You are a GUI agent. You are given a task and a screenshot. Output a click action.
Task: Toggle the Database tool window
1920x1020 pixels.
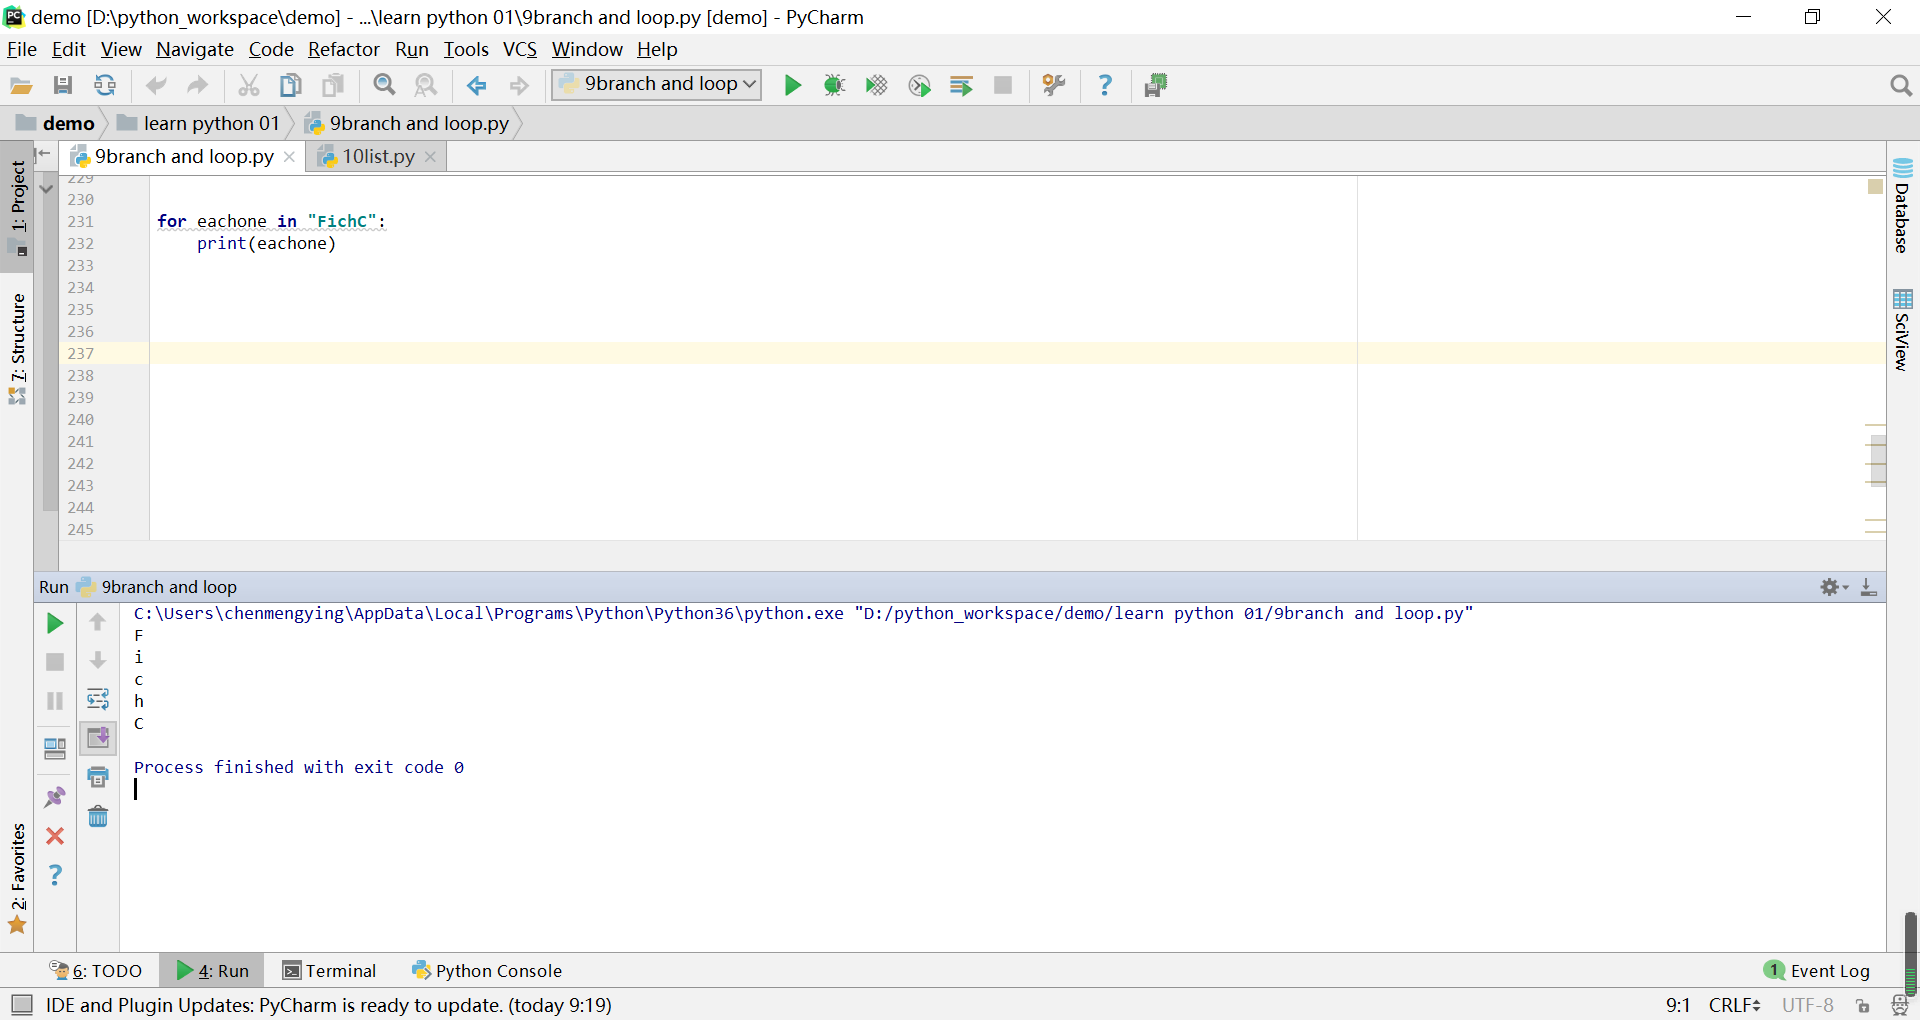[x=1902, y=206]
